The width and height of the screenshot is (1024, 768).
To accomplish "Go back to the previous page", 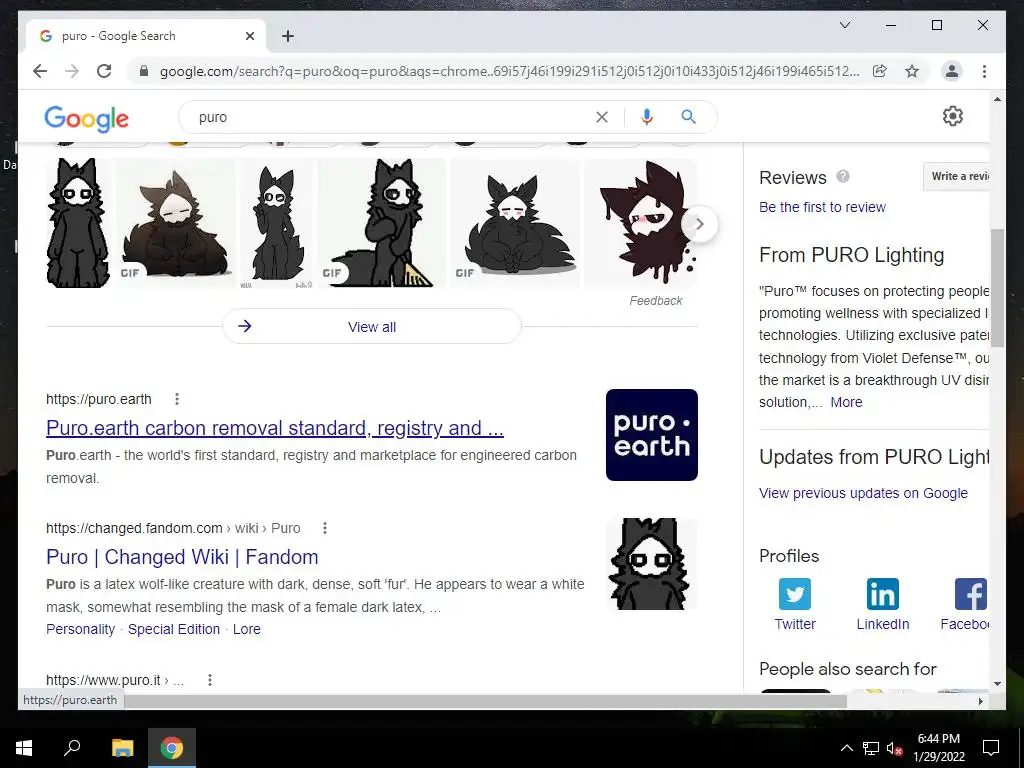I will (40, 71).
